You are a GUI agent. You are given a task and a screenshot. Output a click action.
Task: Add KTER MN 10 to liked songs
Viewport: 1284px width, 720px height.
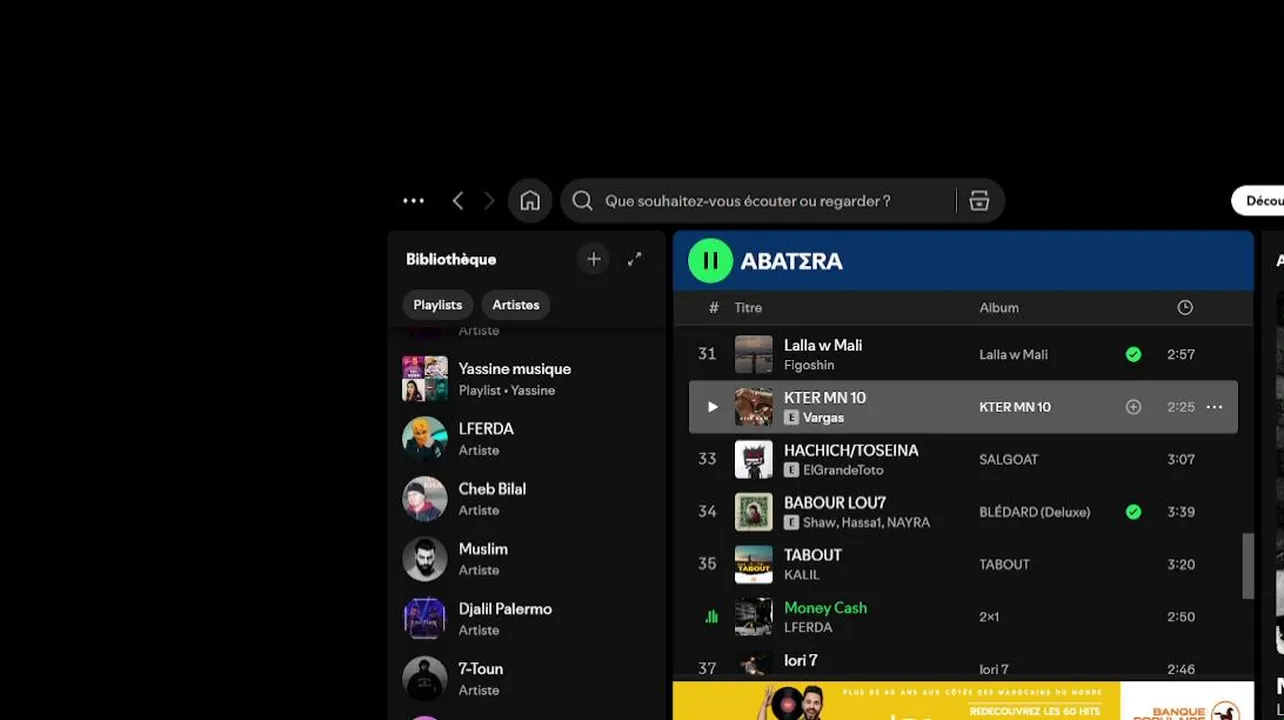tap(1133, 407)
